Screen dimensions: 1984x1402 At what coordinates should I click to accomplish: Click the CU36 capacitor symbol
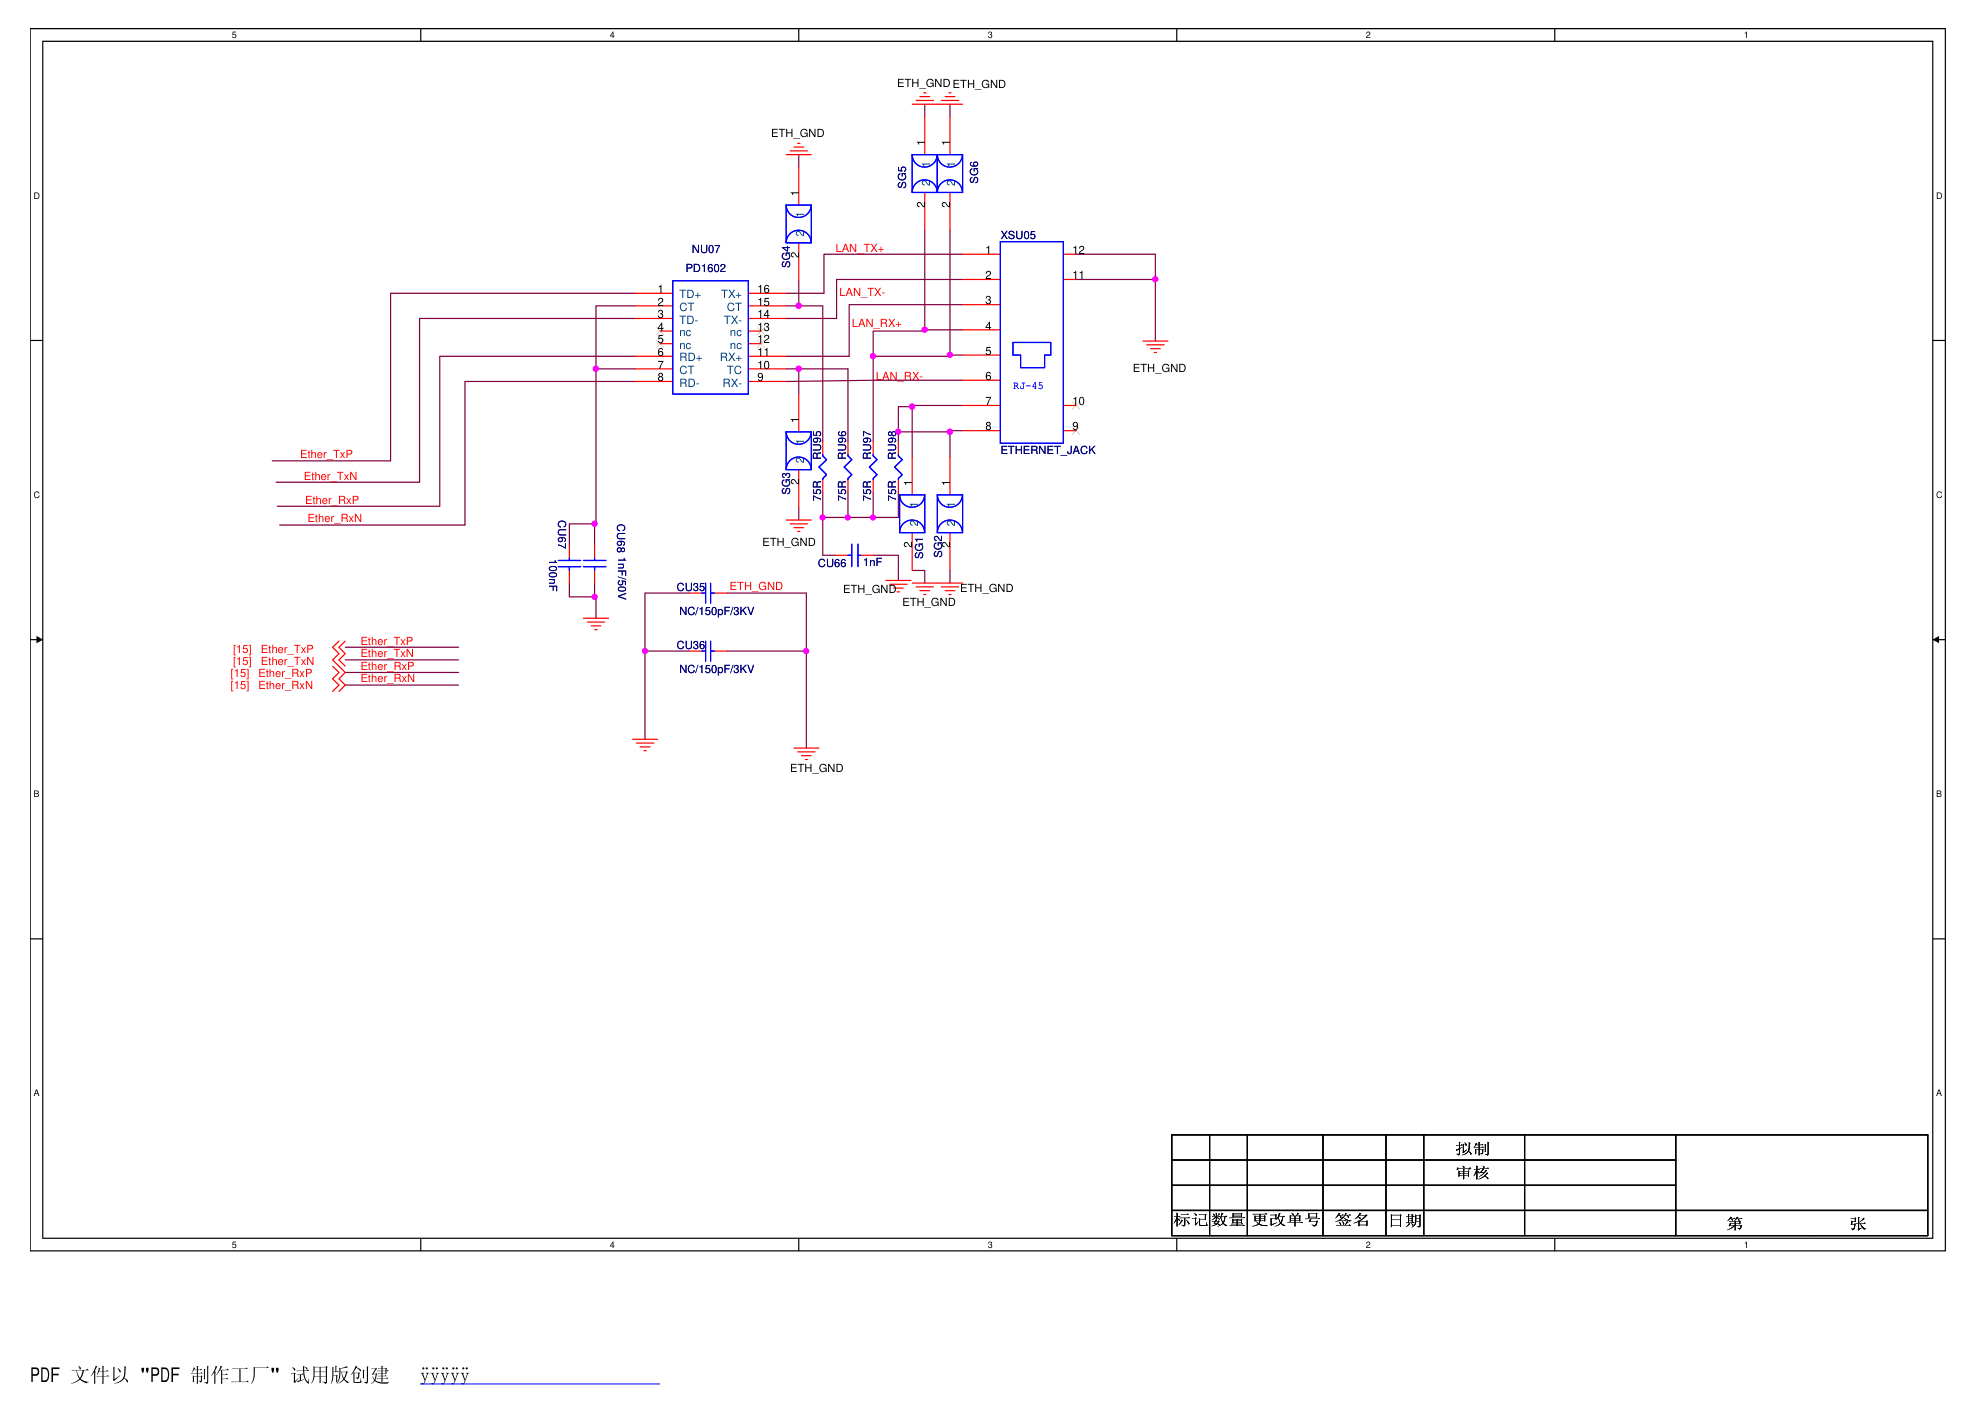pyautogui.click(x=709, y=651)
